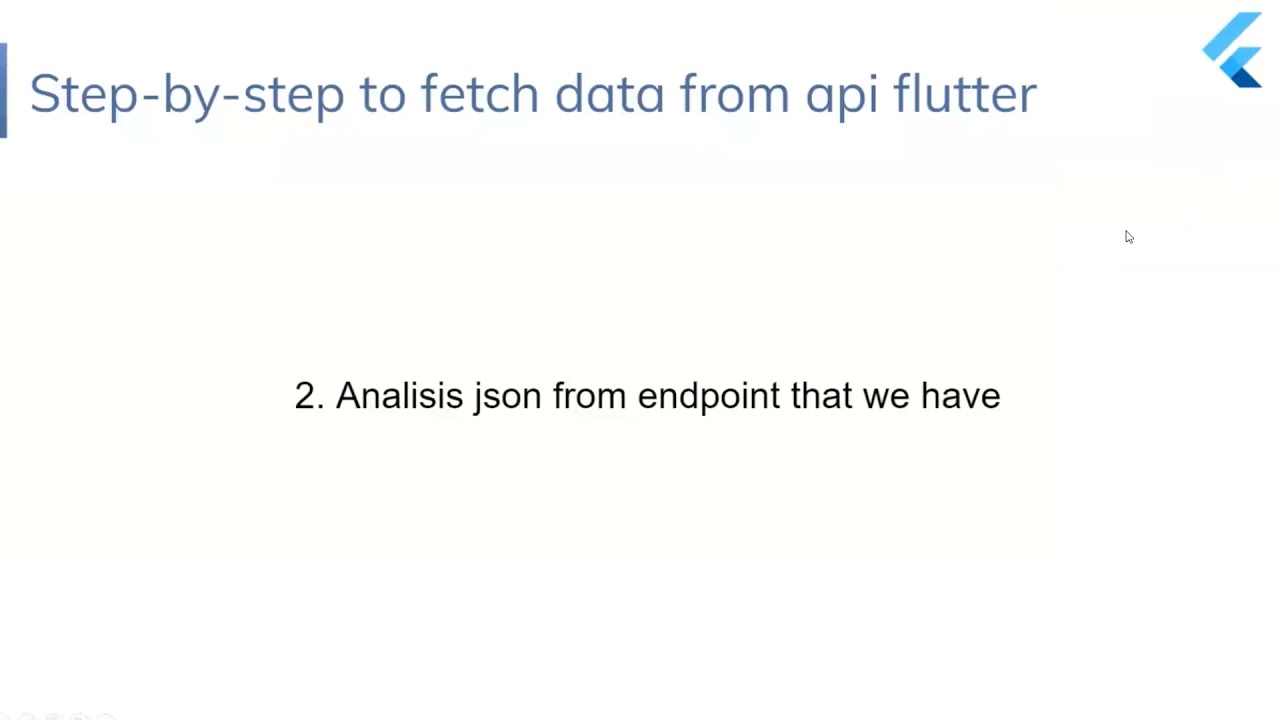Viewport: 1280px width, 720px height.
Task: Click the list number "2."
Action: pyautogui.click(x=309, y=396)
